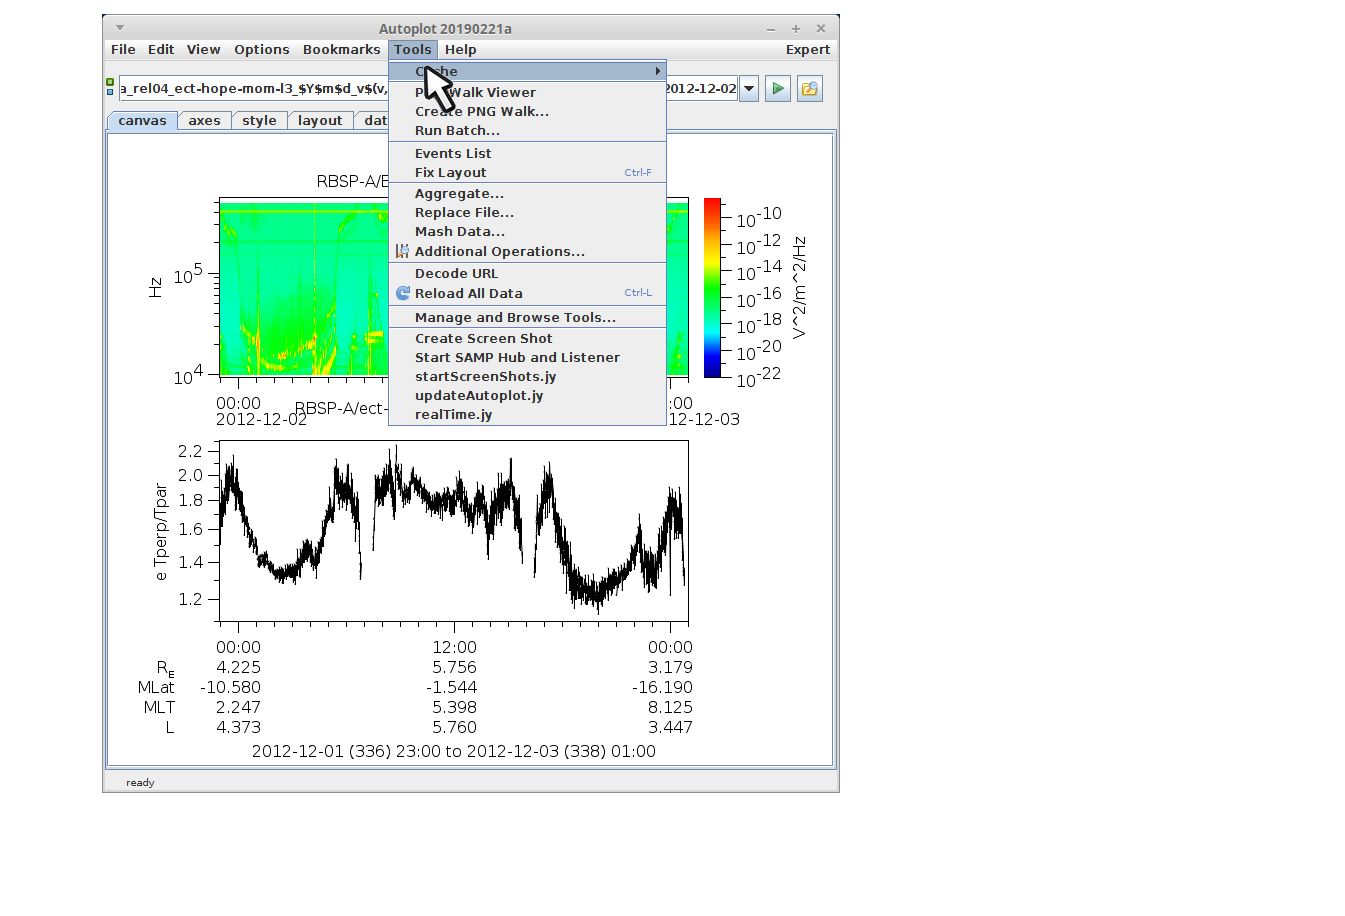Switch to the style tab
Image resolution: width=1345 pixels, height=916 pixels.
tap(259, 121)
